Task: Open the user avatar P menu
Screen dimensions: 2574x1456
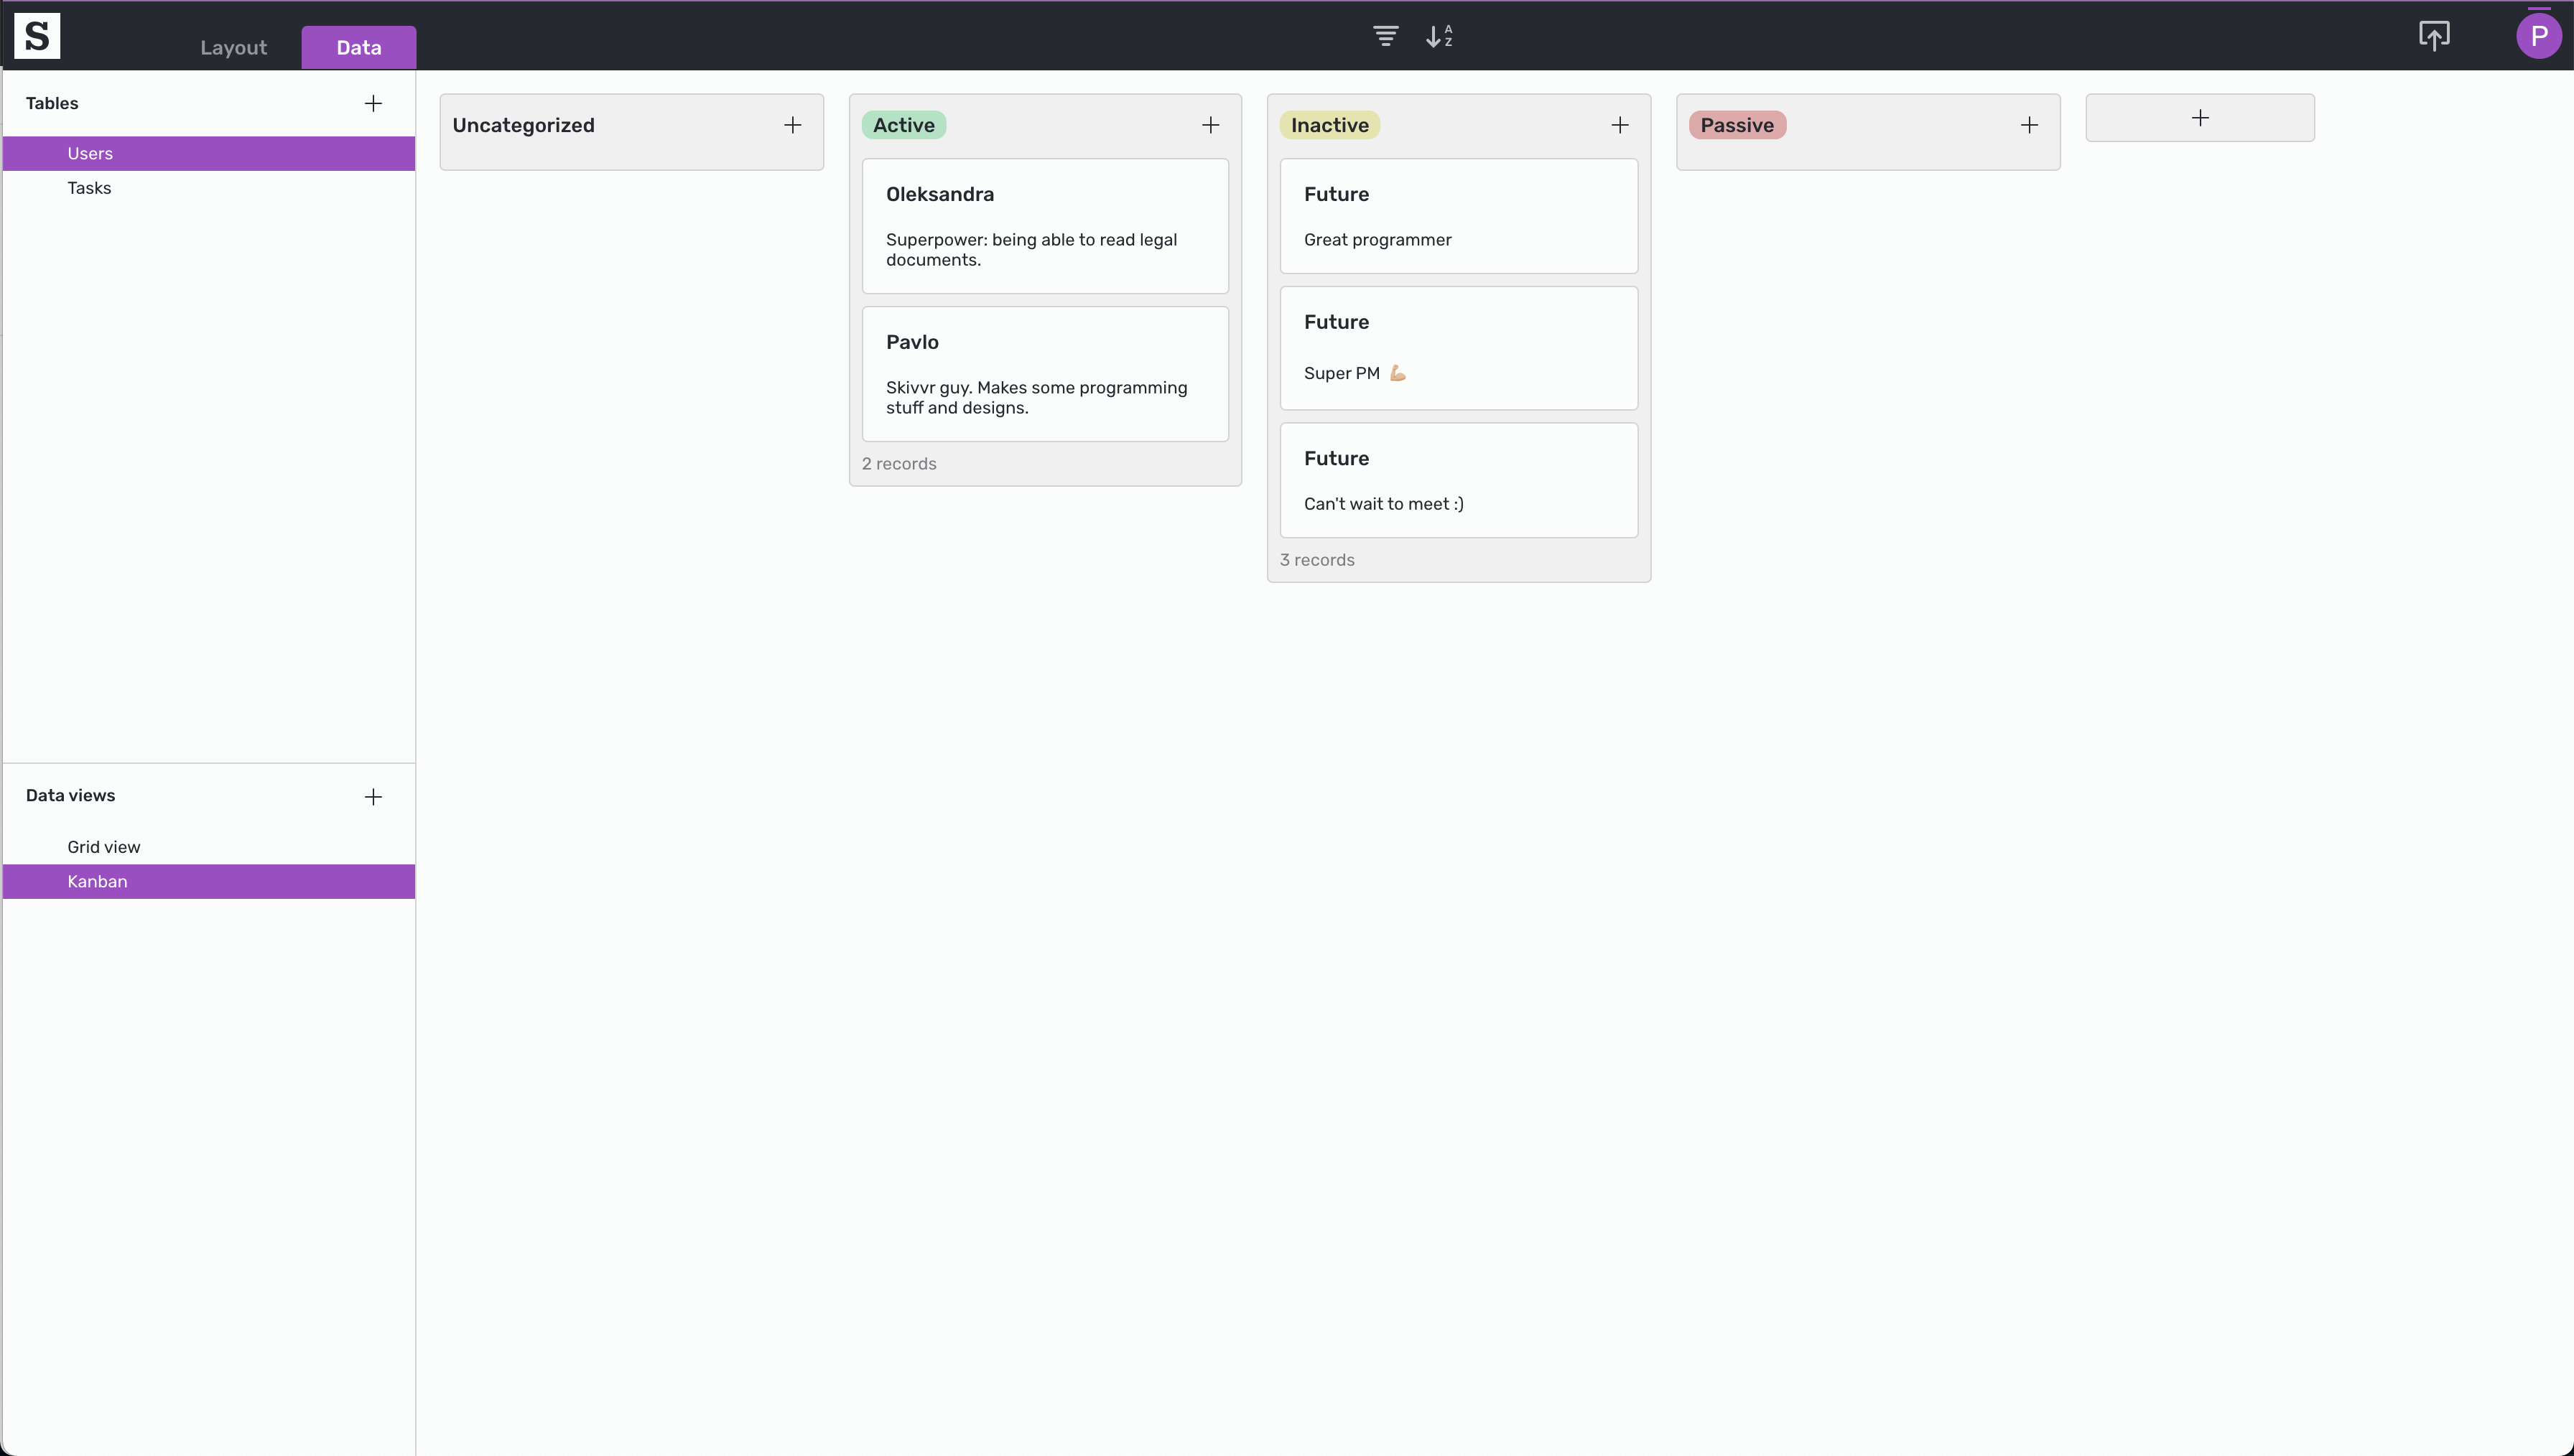Action: (2538, 37)
